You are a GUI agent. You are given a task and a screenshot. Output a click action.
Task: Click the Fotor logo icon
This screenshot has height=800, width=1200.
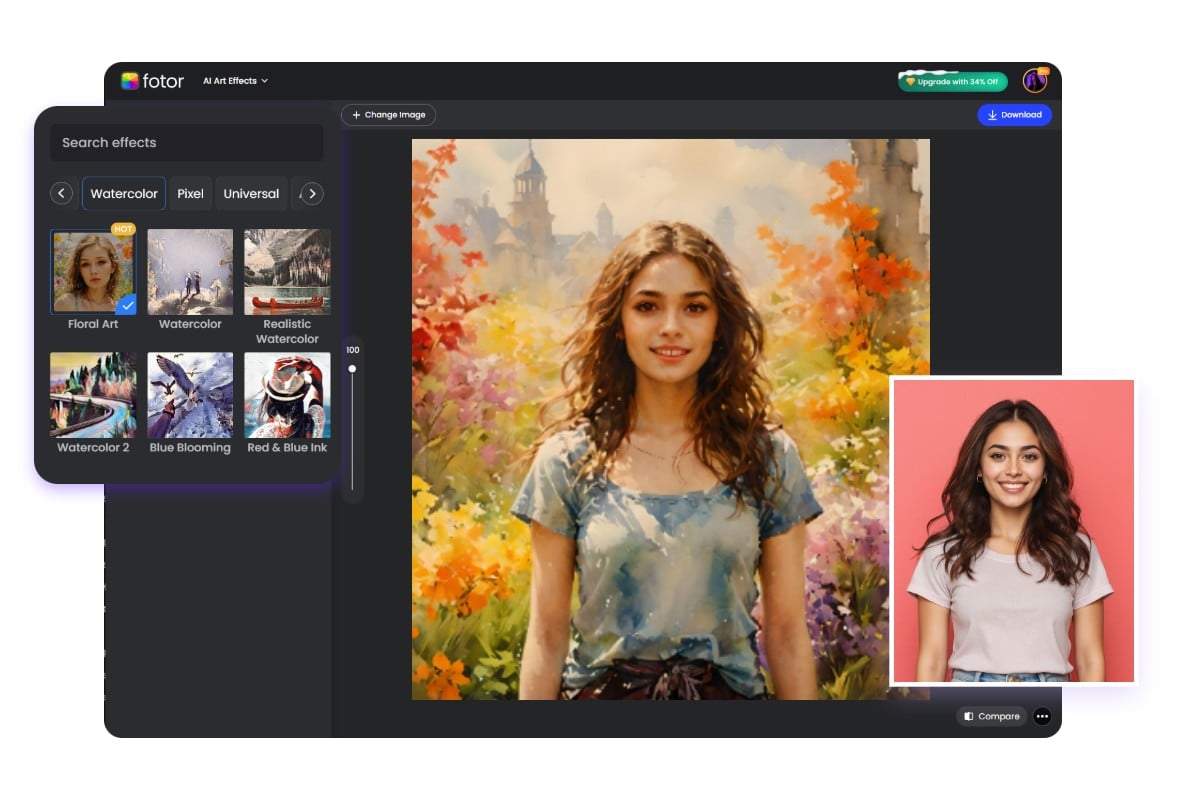tap(130, 81)
